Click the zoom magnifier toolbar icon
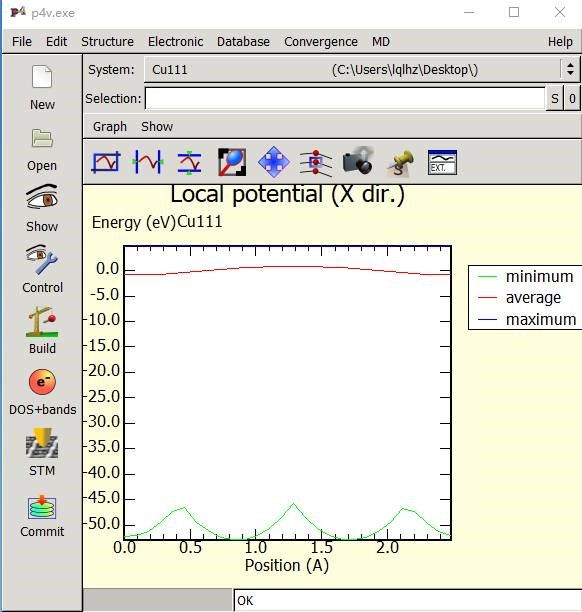Image resolution: width=582 pixels, height=612 pixels. click(x=232, y=162)
